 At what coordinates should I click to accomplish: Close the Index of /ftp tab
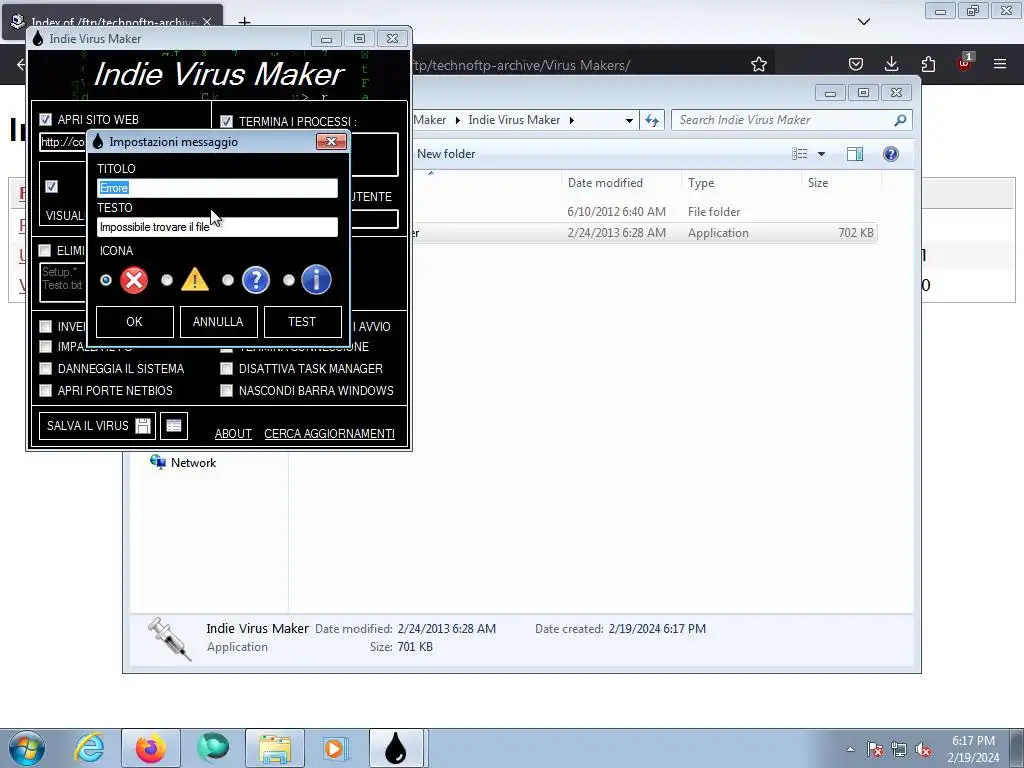click(x=207, y=22)
